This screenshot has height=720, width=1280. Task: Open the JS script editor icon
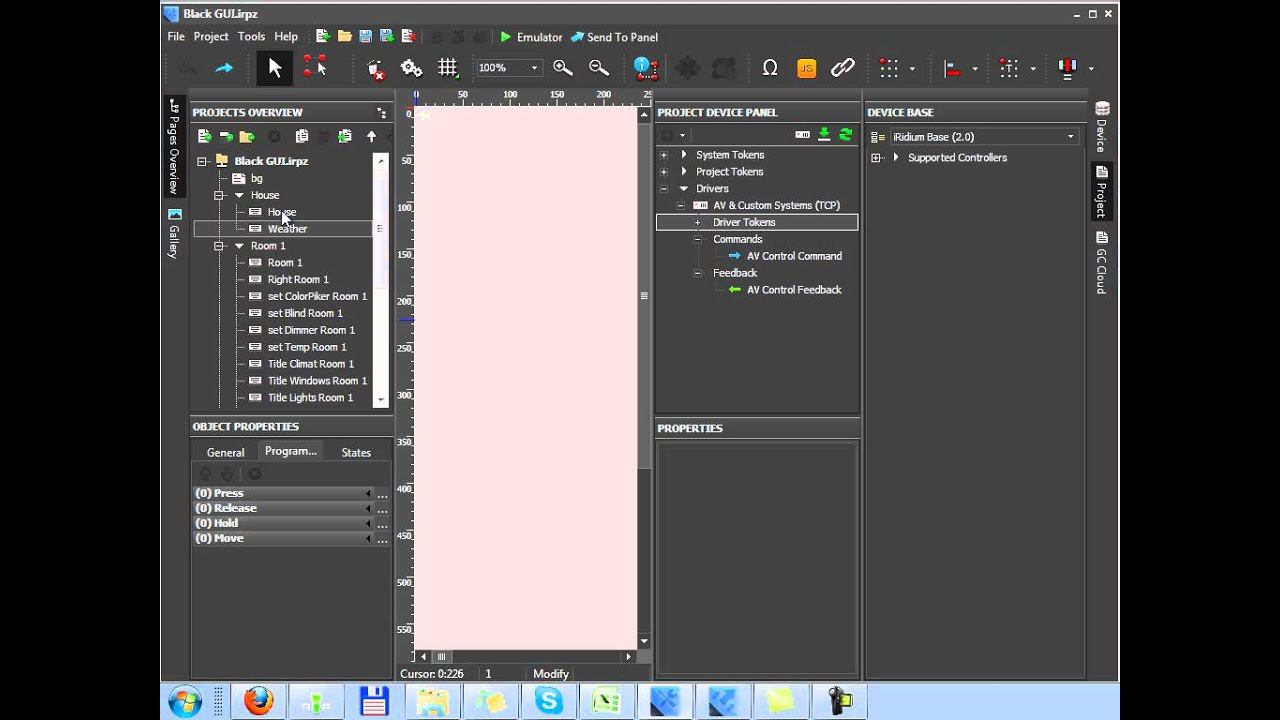pos(806,68)
